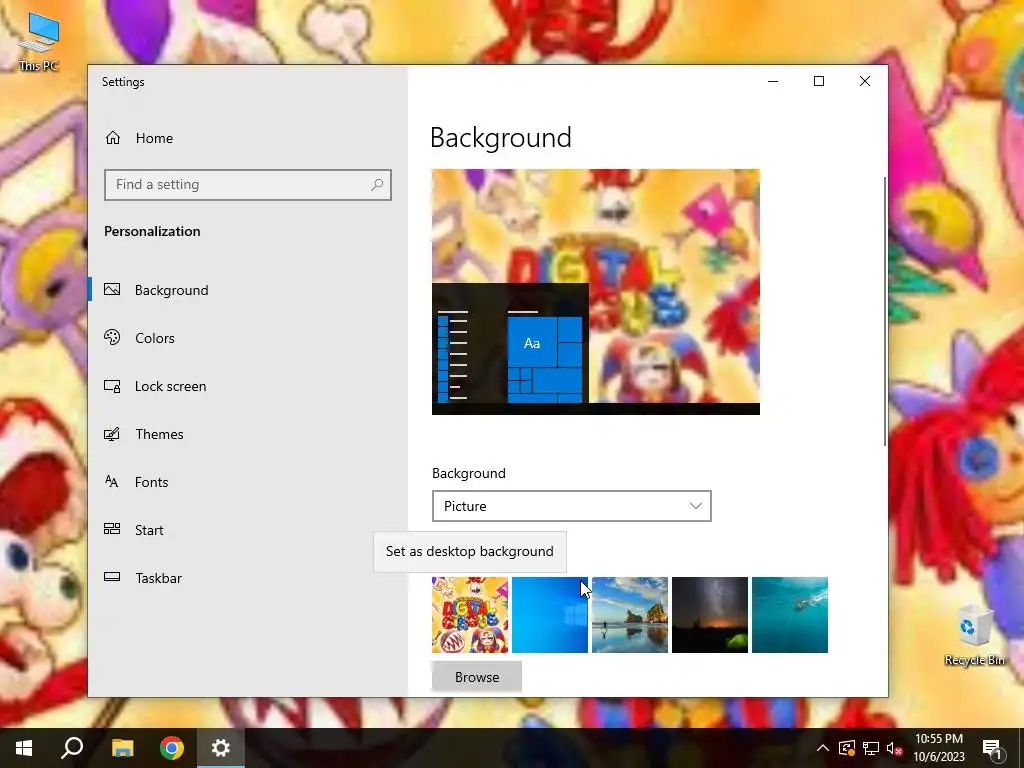Select the Digital Circus picture thumbnail
Screen dimensions: 1024x768
tap(470, 615)
